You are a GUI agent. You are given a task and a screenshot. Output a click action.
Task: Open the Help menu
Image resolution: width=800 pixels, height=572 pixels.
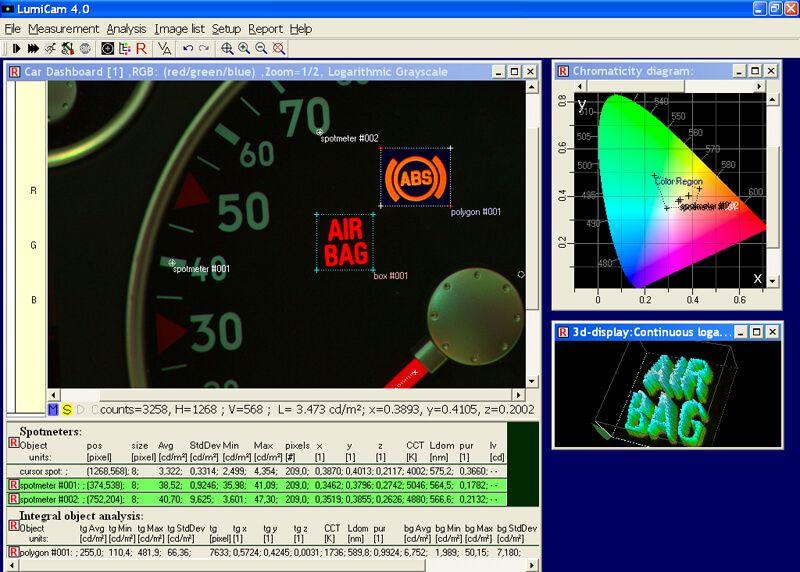pyautogui.click(x=301, y=29)
